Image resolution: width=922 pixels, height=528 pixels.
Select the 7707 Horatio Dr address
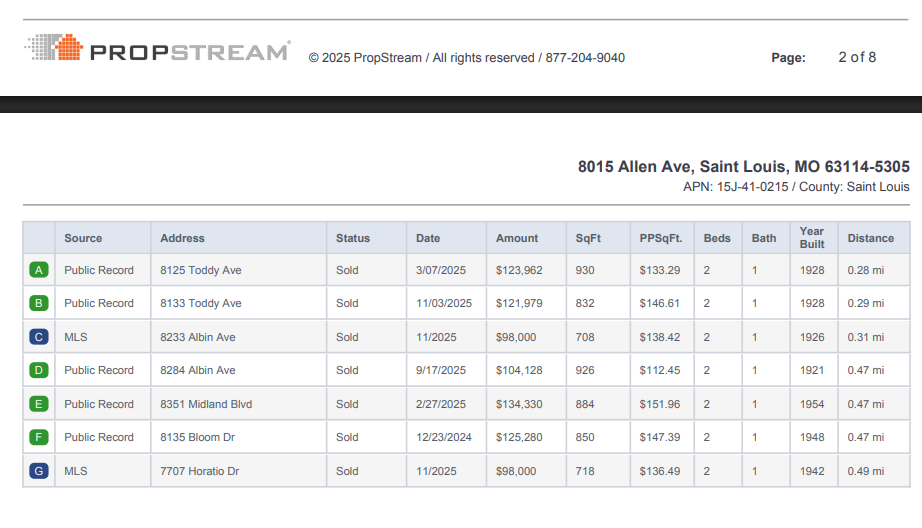200,471
